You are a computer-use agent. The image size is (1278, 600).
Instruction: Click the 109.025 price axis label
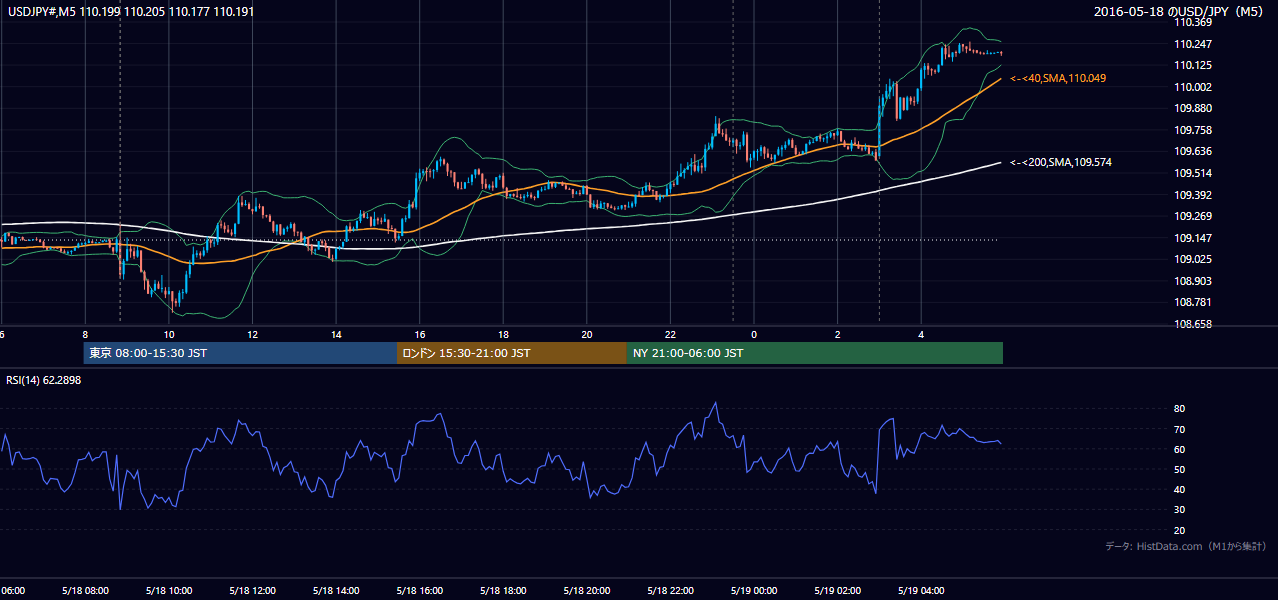pyautogui.click(x=1193, y=259)
